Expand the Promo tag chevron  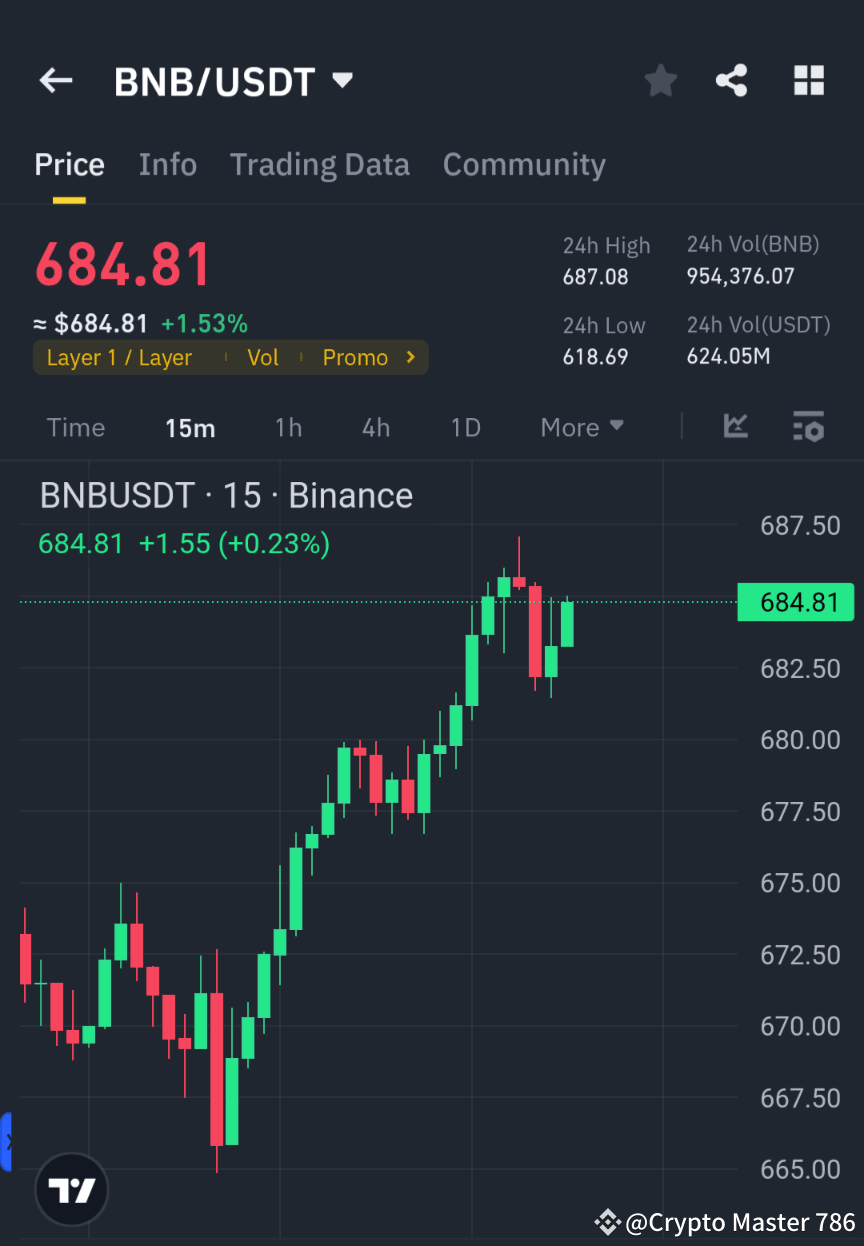[x=409, y=357]
